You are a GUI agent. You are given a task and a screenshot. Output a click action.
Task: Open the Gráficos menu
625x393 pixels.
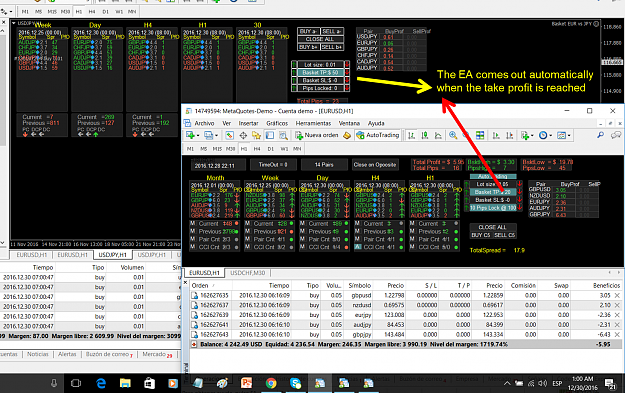point(277,124)
